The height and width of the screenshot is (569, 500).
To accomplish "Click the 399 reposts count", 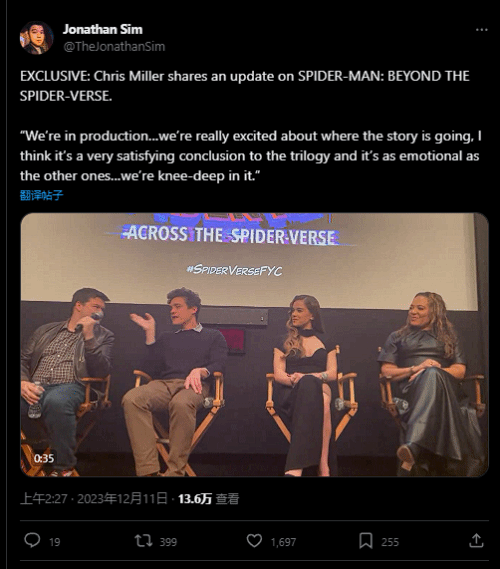I will [x=168, y=542].
